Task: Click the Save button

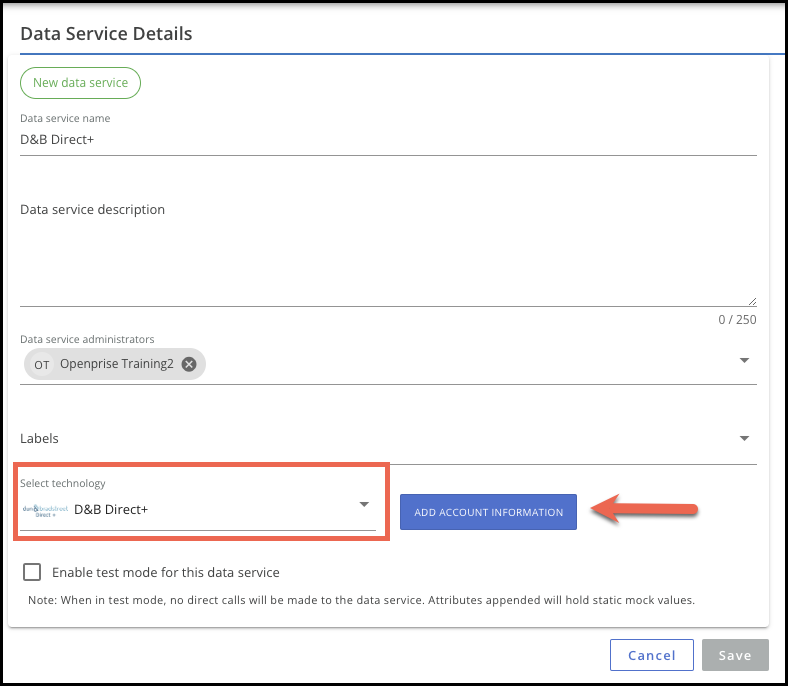Action: coord(735,655)
